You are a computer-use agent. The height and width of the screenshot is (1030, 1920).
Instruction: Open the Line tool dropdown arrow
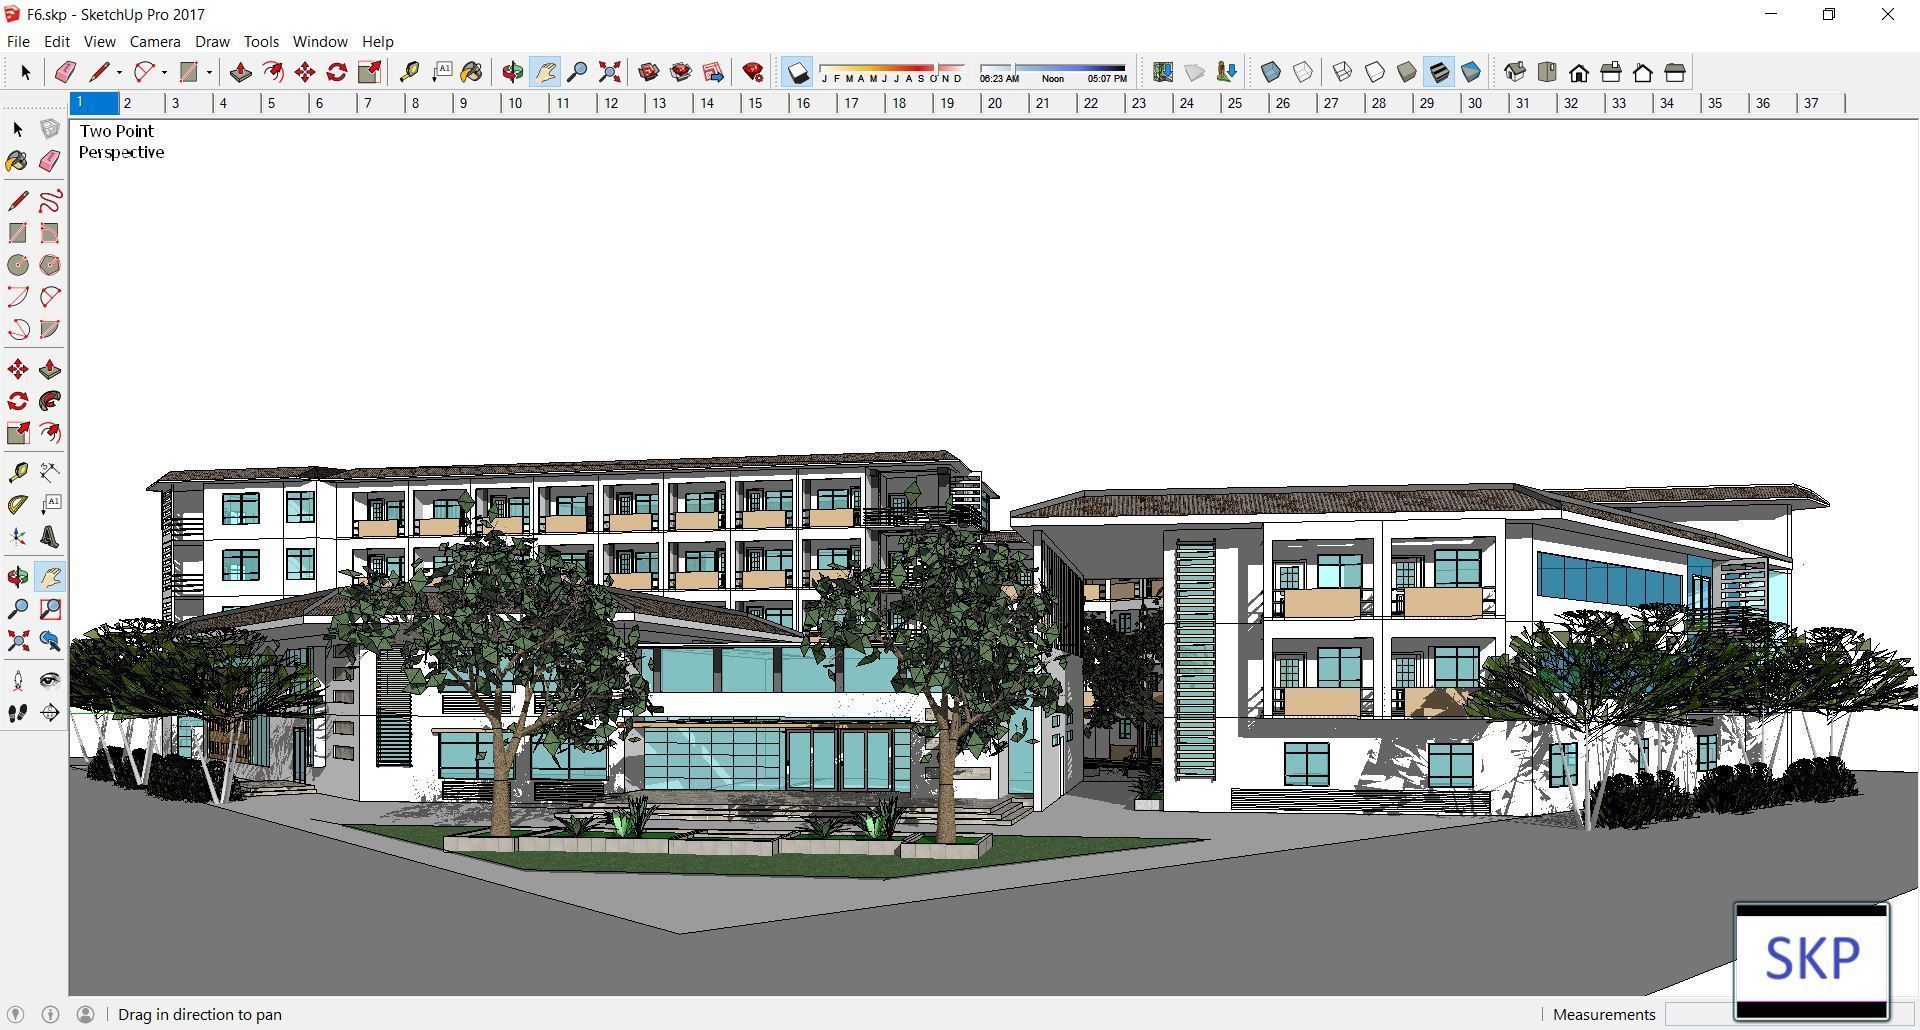[117, 72]
